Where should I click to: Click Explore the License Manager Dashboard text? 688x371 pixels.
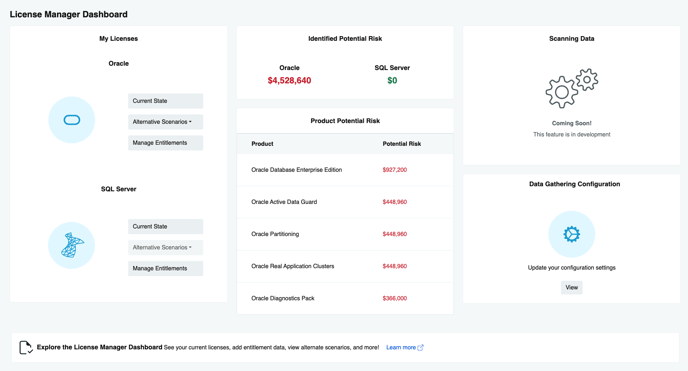pyautogui.click(x=99, y=347)
